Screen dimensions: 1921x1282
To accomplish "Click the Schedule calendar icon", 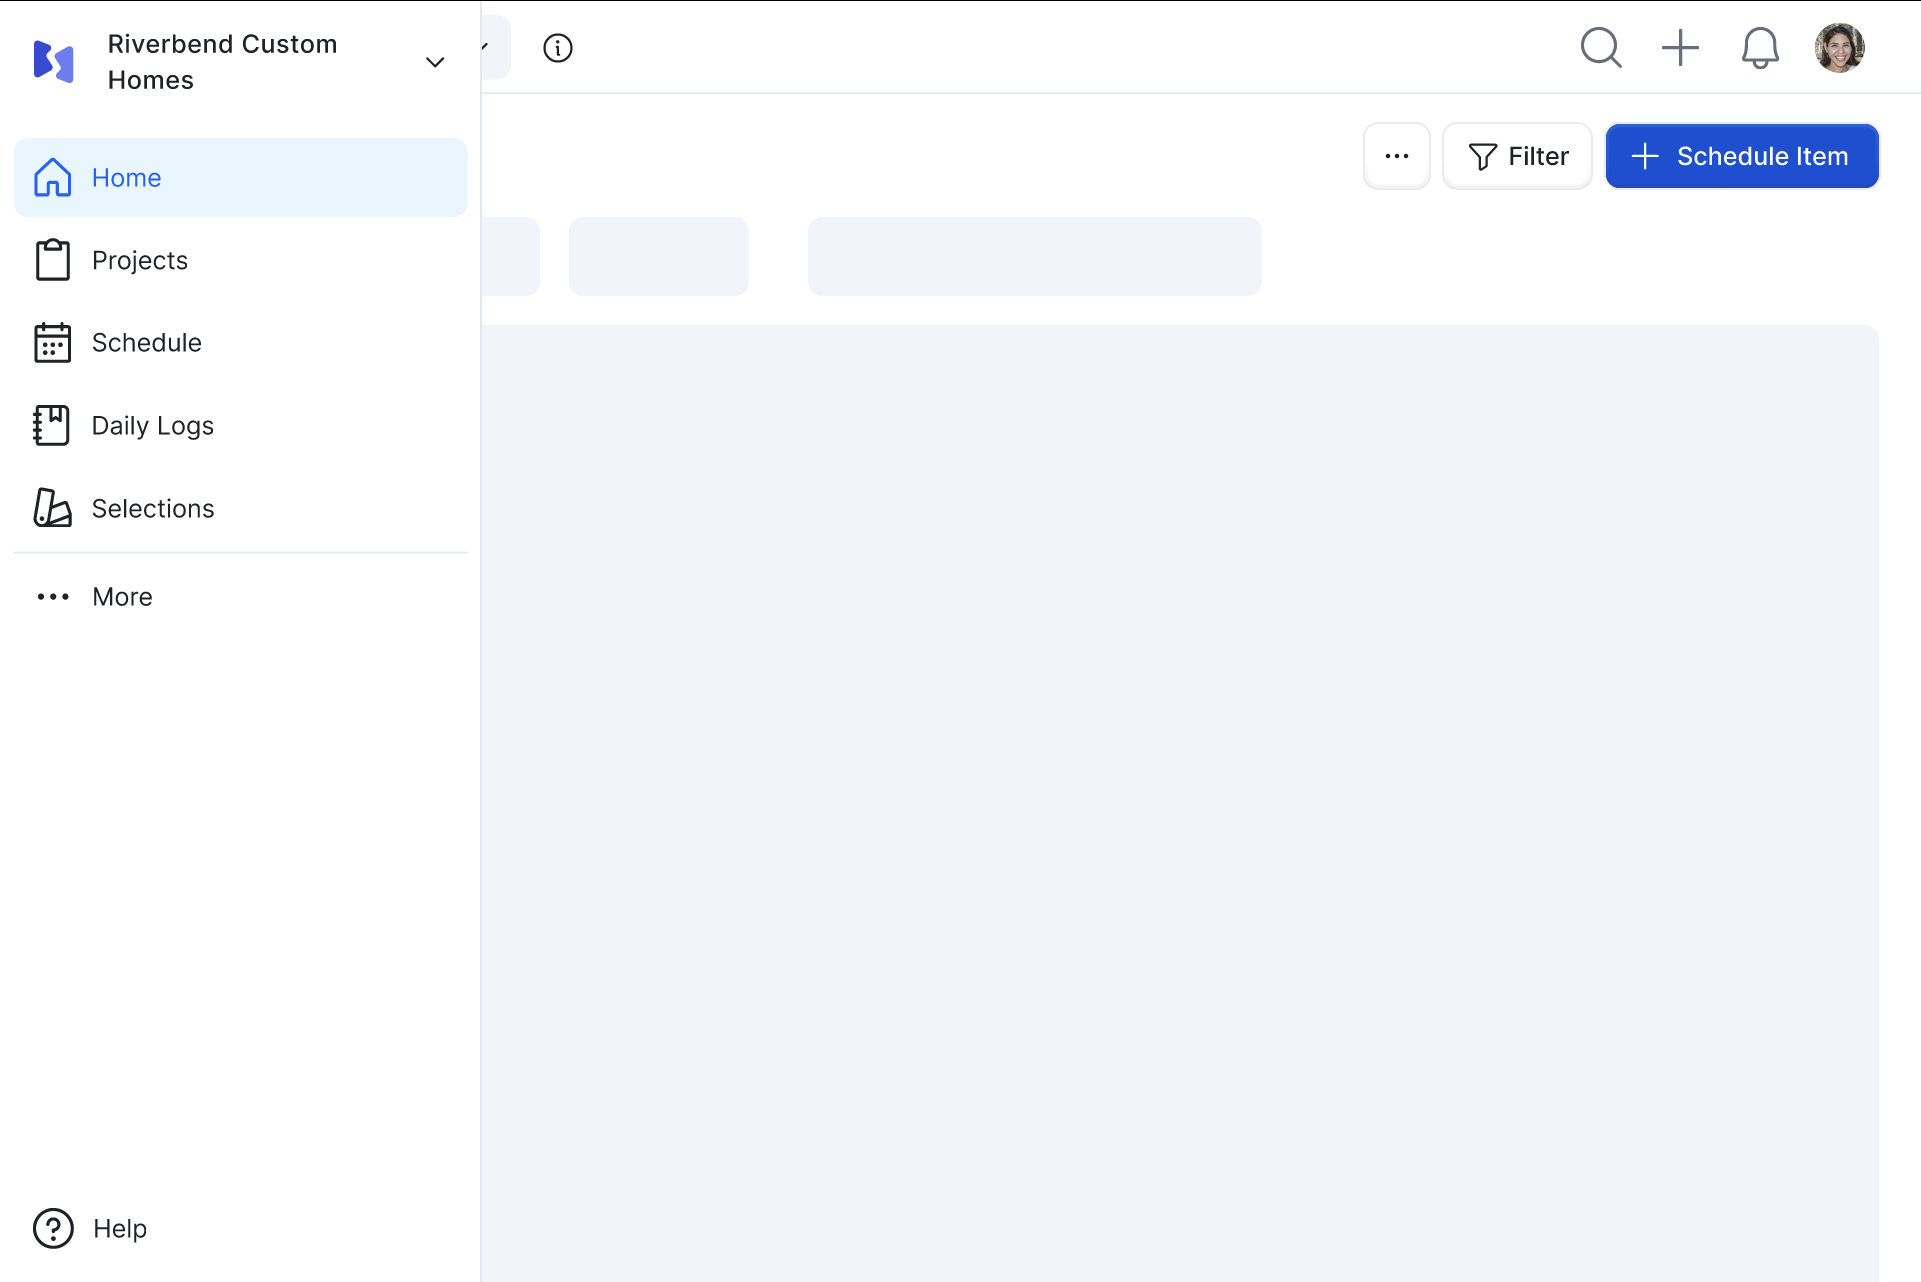I will click(x=52, y=343).
